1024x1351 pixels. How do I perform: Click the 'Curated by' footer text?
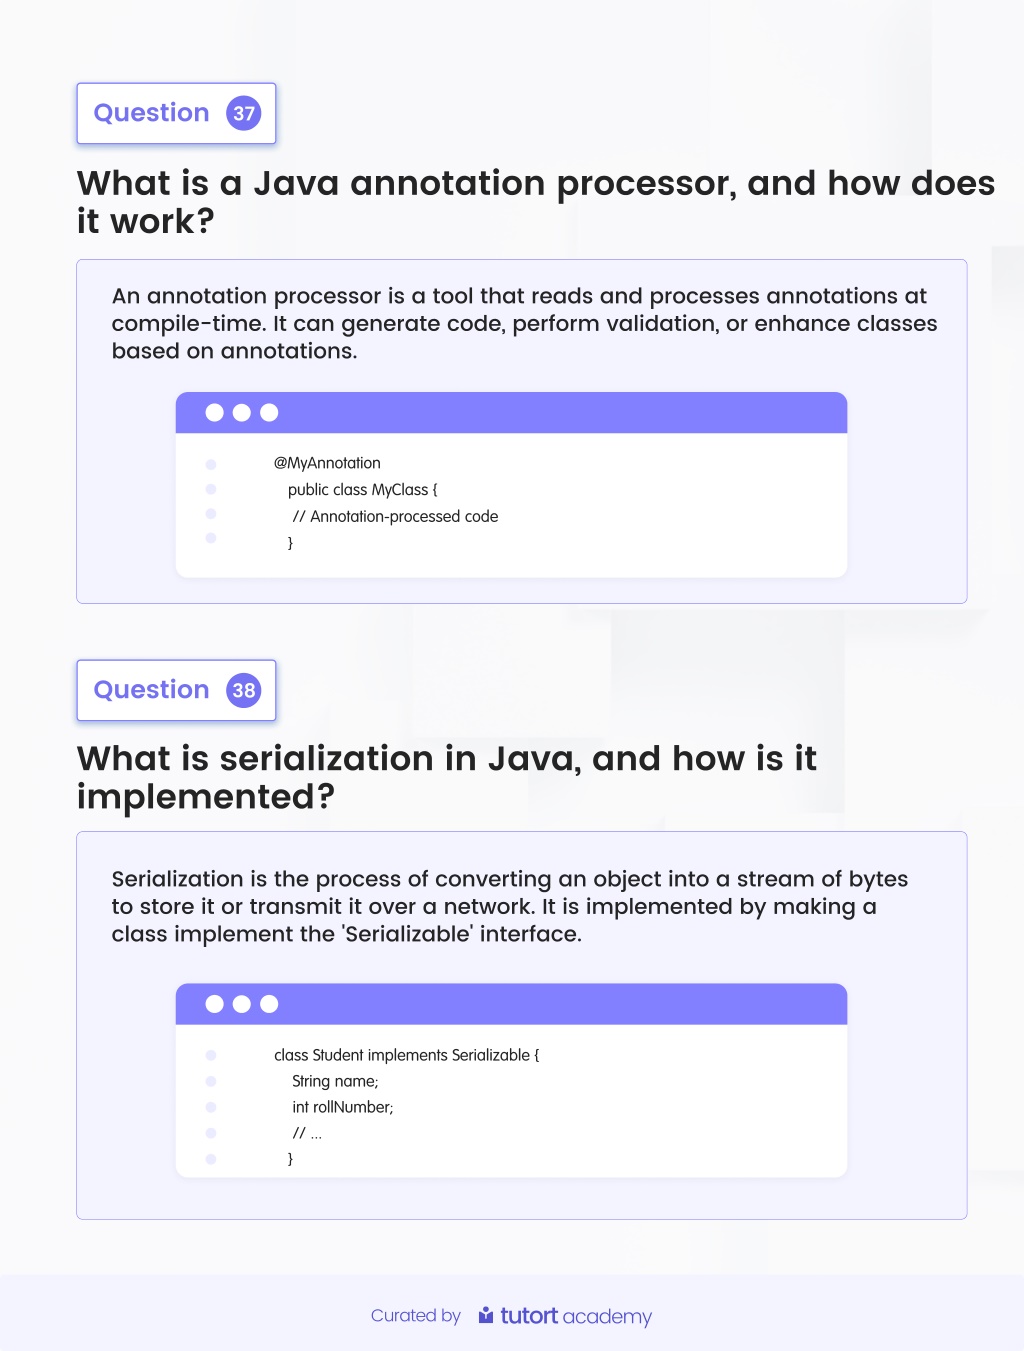416,1316
